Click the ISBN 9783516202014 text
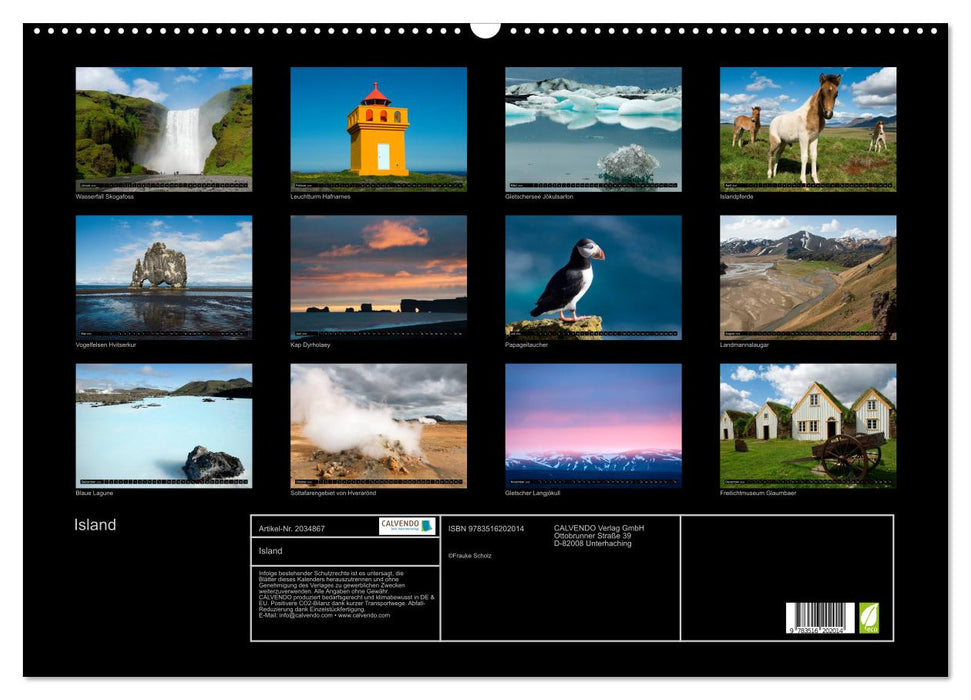The height and width of the screenshot is (700, 971). click(486, 528)
